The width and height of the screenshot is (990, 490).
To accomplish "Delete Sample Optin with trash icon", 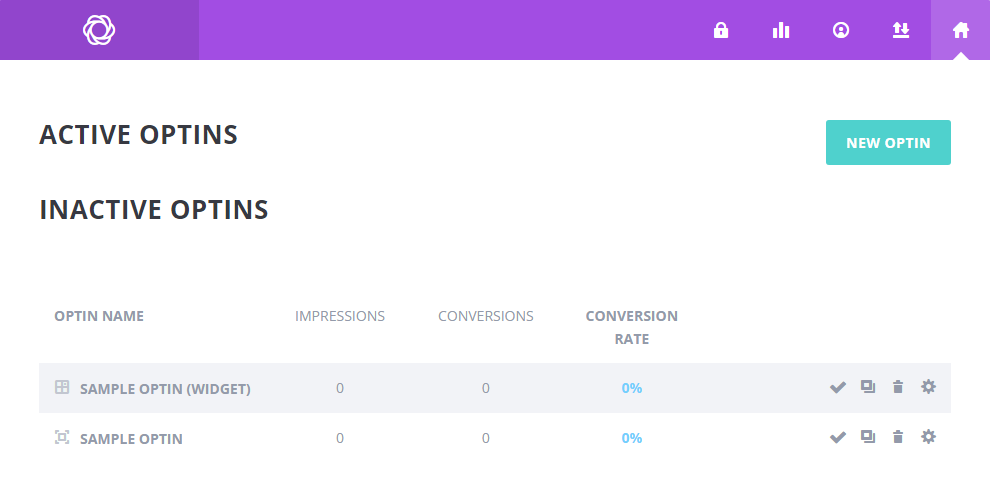I will [898, 437].
